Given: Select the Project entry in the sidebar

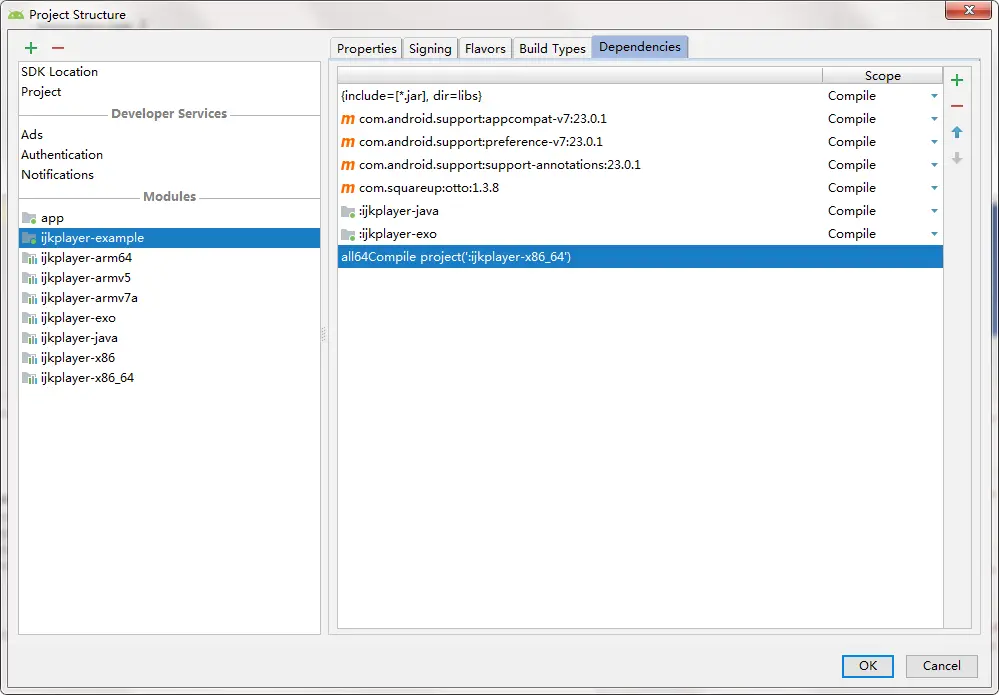Looking at the screenshot, I should pyautogui.click(x=169, y=92).
